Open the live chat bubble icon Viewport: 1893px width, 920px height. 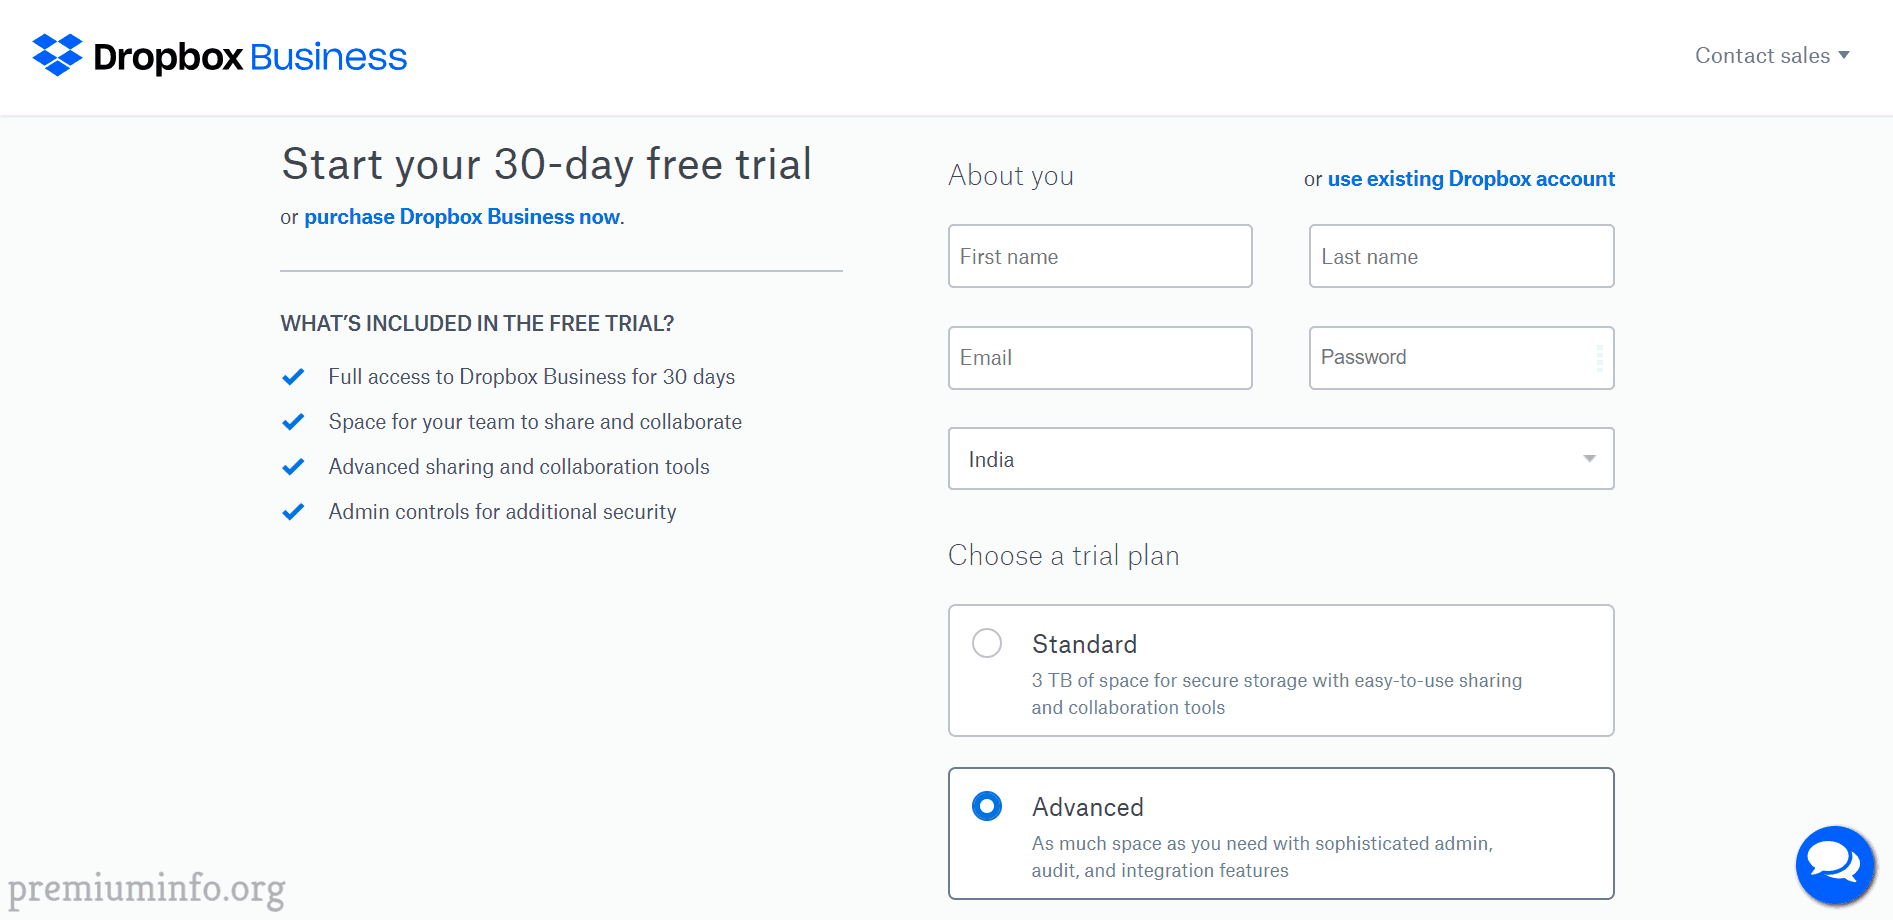(1835, 865)
